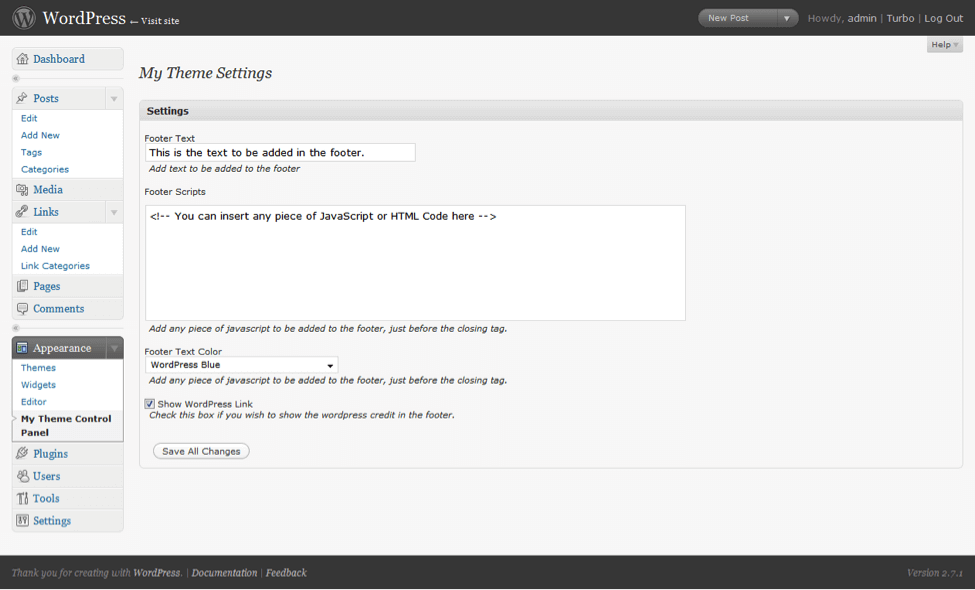This screenshot has height=590, width=975.
Task: Open Tools using its wrench icon
Action: click(22, 498)
